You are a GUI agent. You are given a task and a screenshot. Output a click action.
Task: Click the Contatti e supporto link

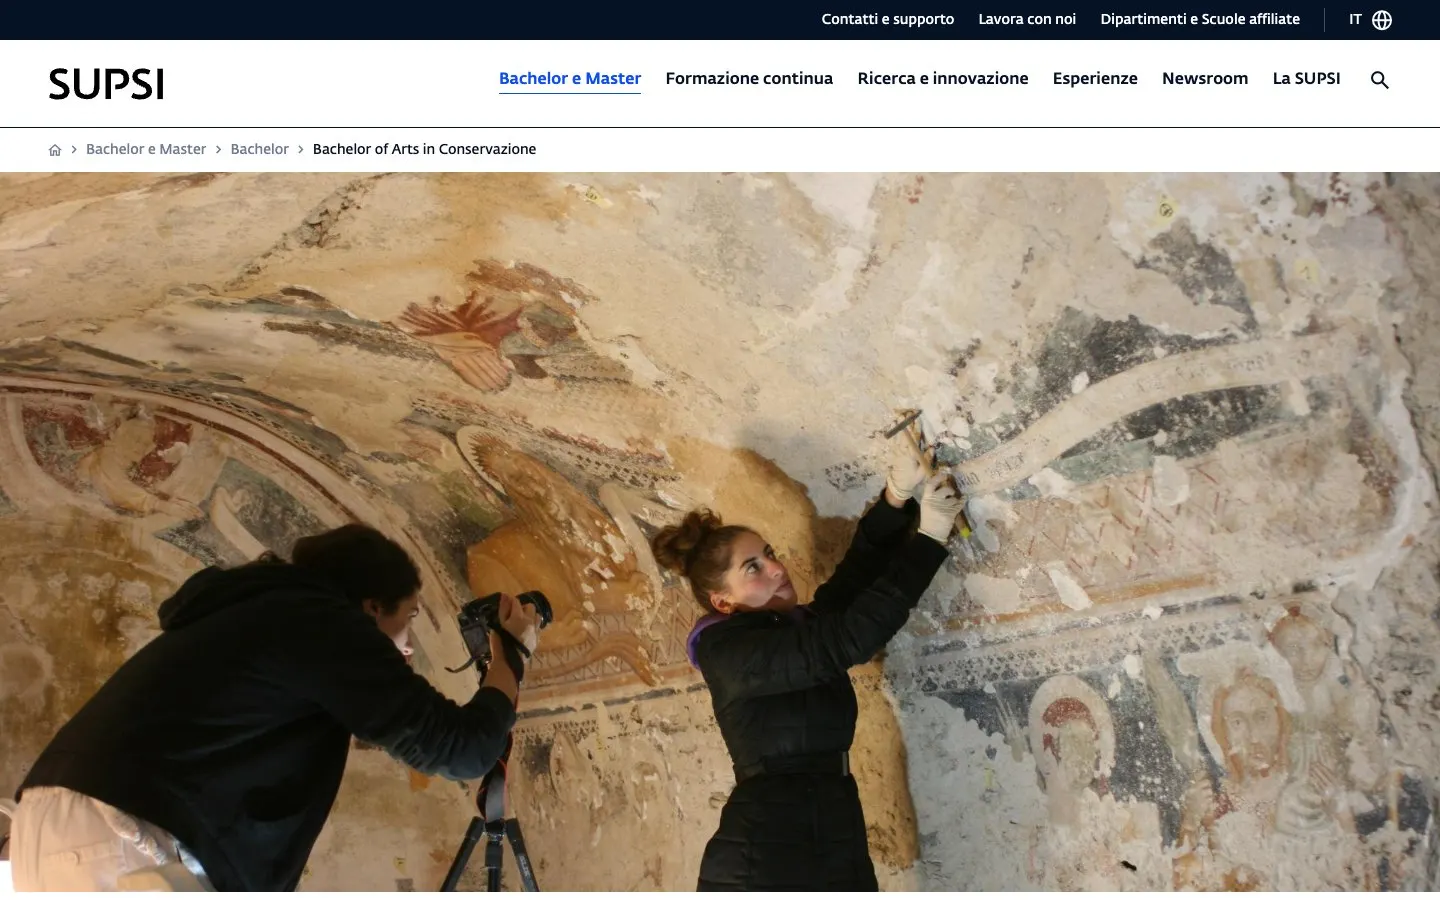(888, 19)
